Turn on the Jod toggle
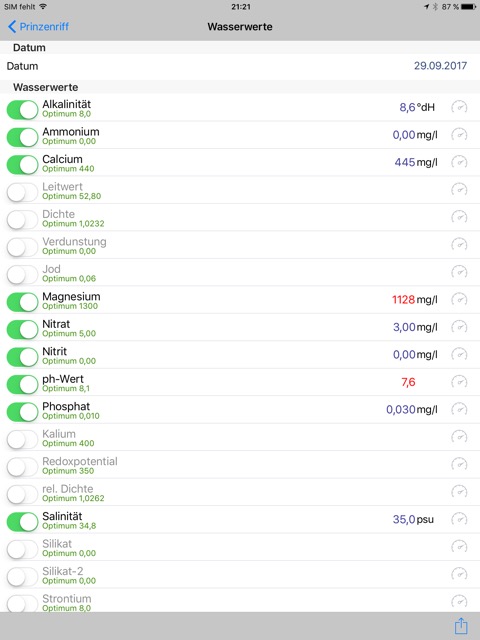This screenshot has height=640, width=480. tap(22, 274)
